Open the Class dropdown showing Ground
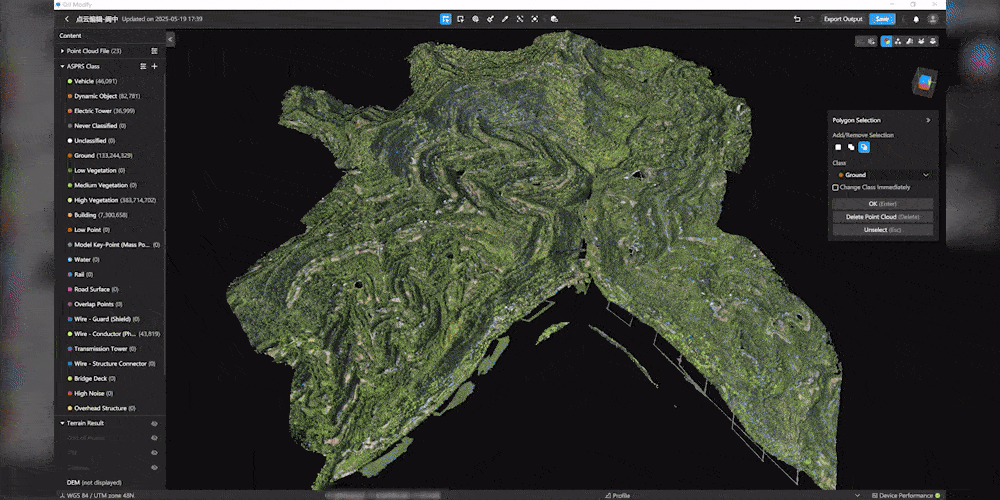Viewport: 1000px width, 500px height. click(883, 175)
